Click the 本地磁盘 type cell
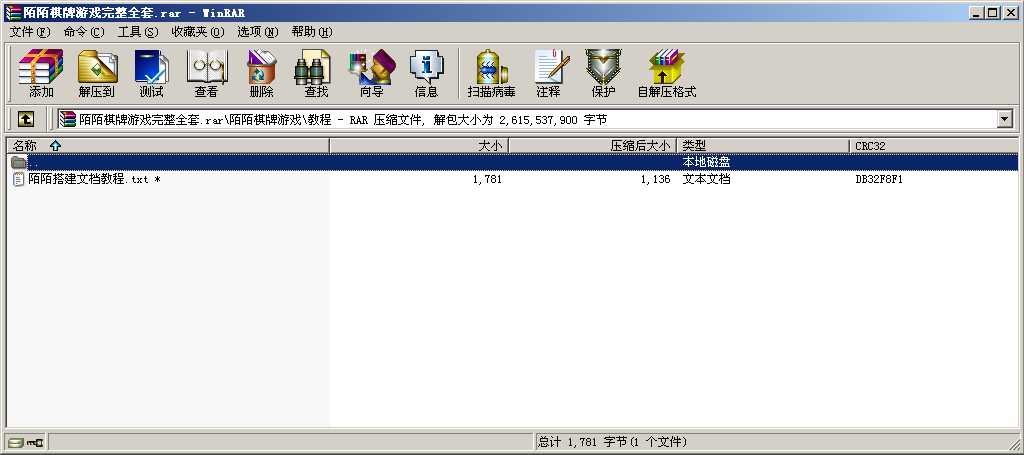 pyautogui.click(x=706, y=162)
